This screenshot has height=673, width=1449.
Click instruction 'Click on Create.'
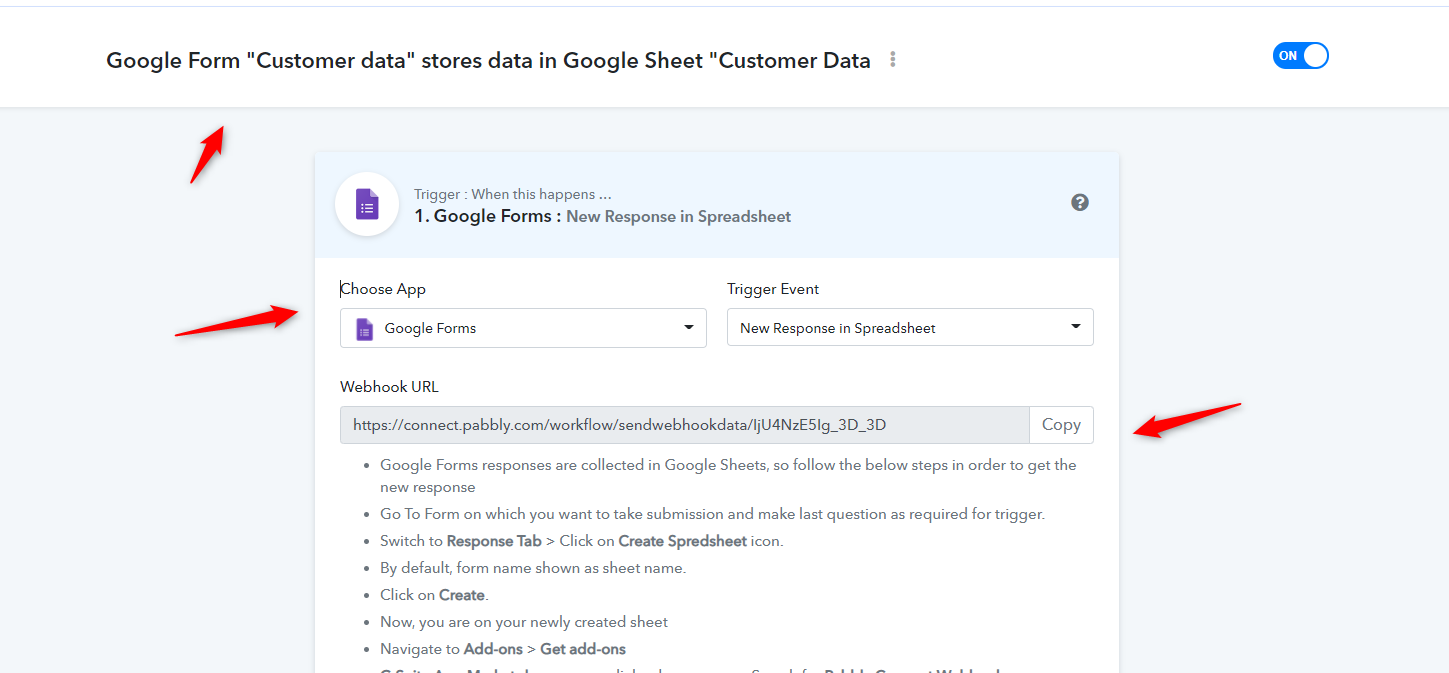(433, 595)
